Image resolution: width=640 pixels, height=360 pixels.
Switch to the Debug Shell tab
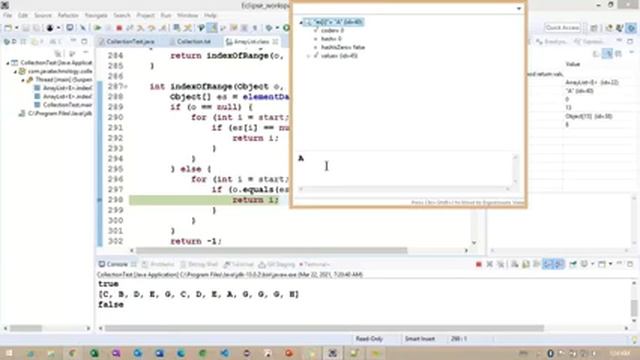pyautogui.click(x=198, y=264)
